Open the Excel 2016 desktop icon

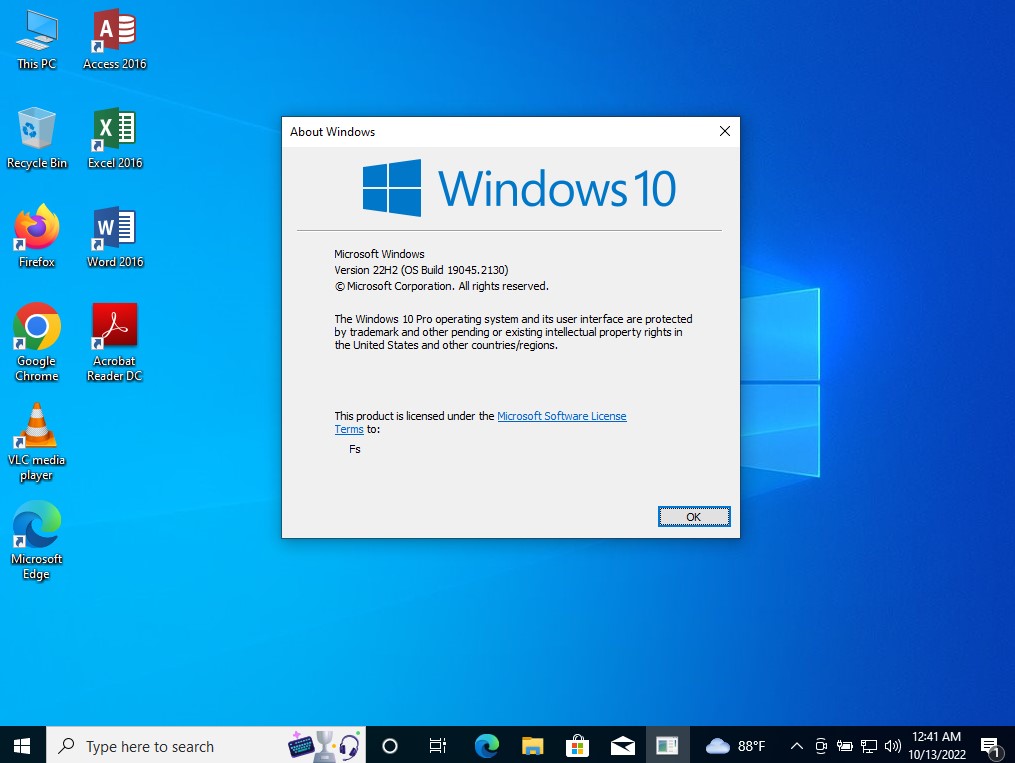coord(114,131)
